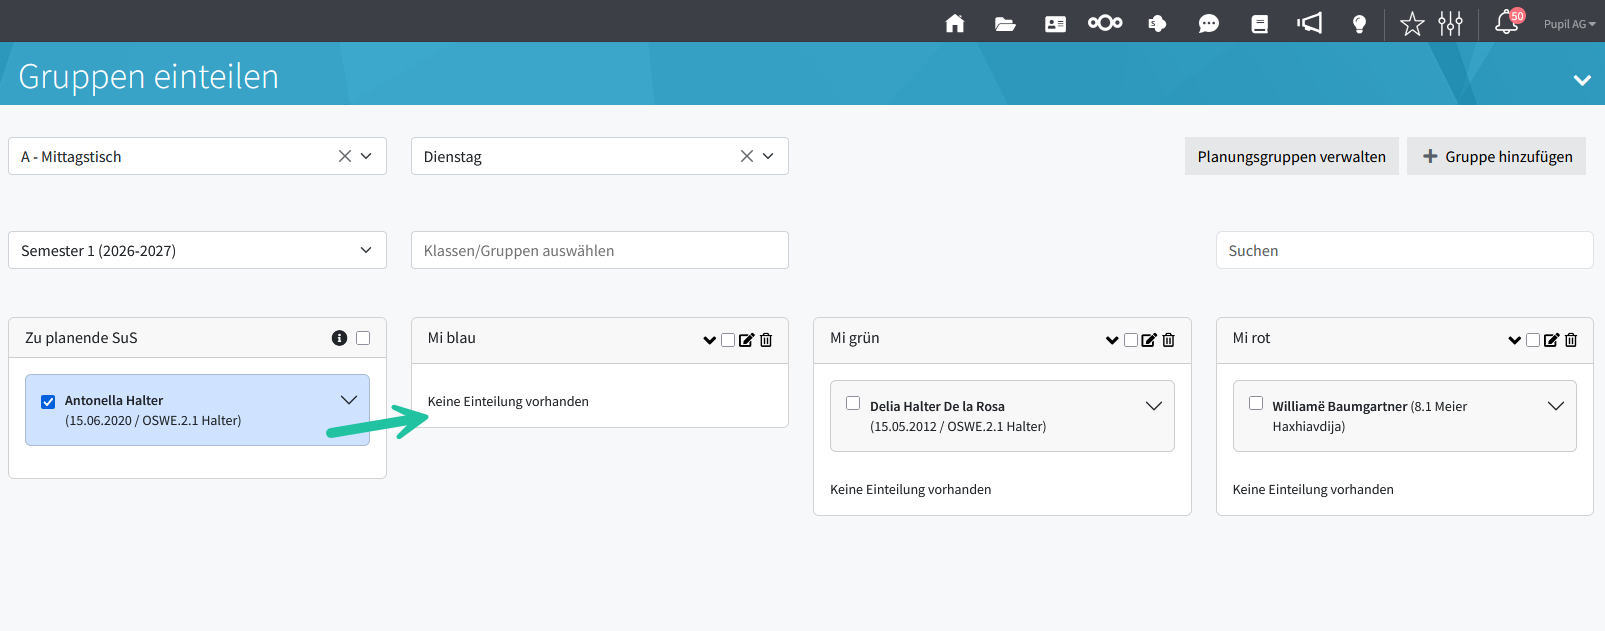The image size is (1605, 631).
Task: Click the Antonella Halter name text
Action: pos(114,400)
